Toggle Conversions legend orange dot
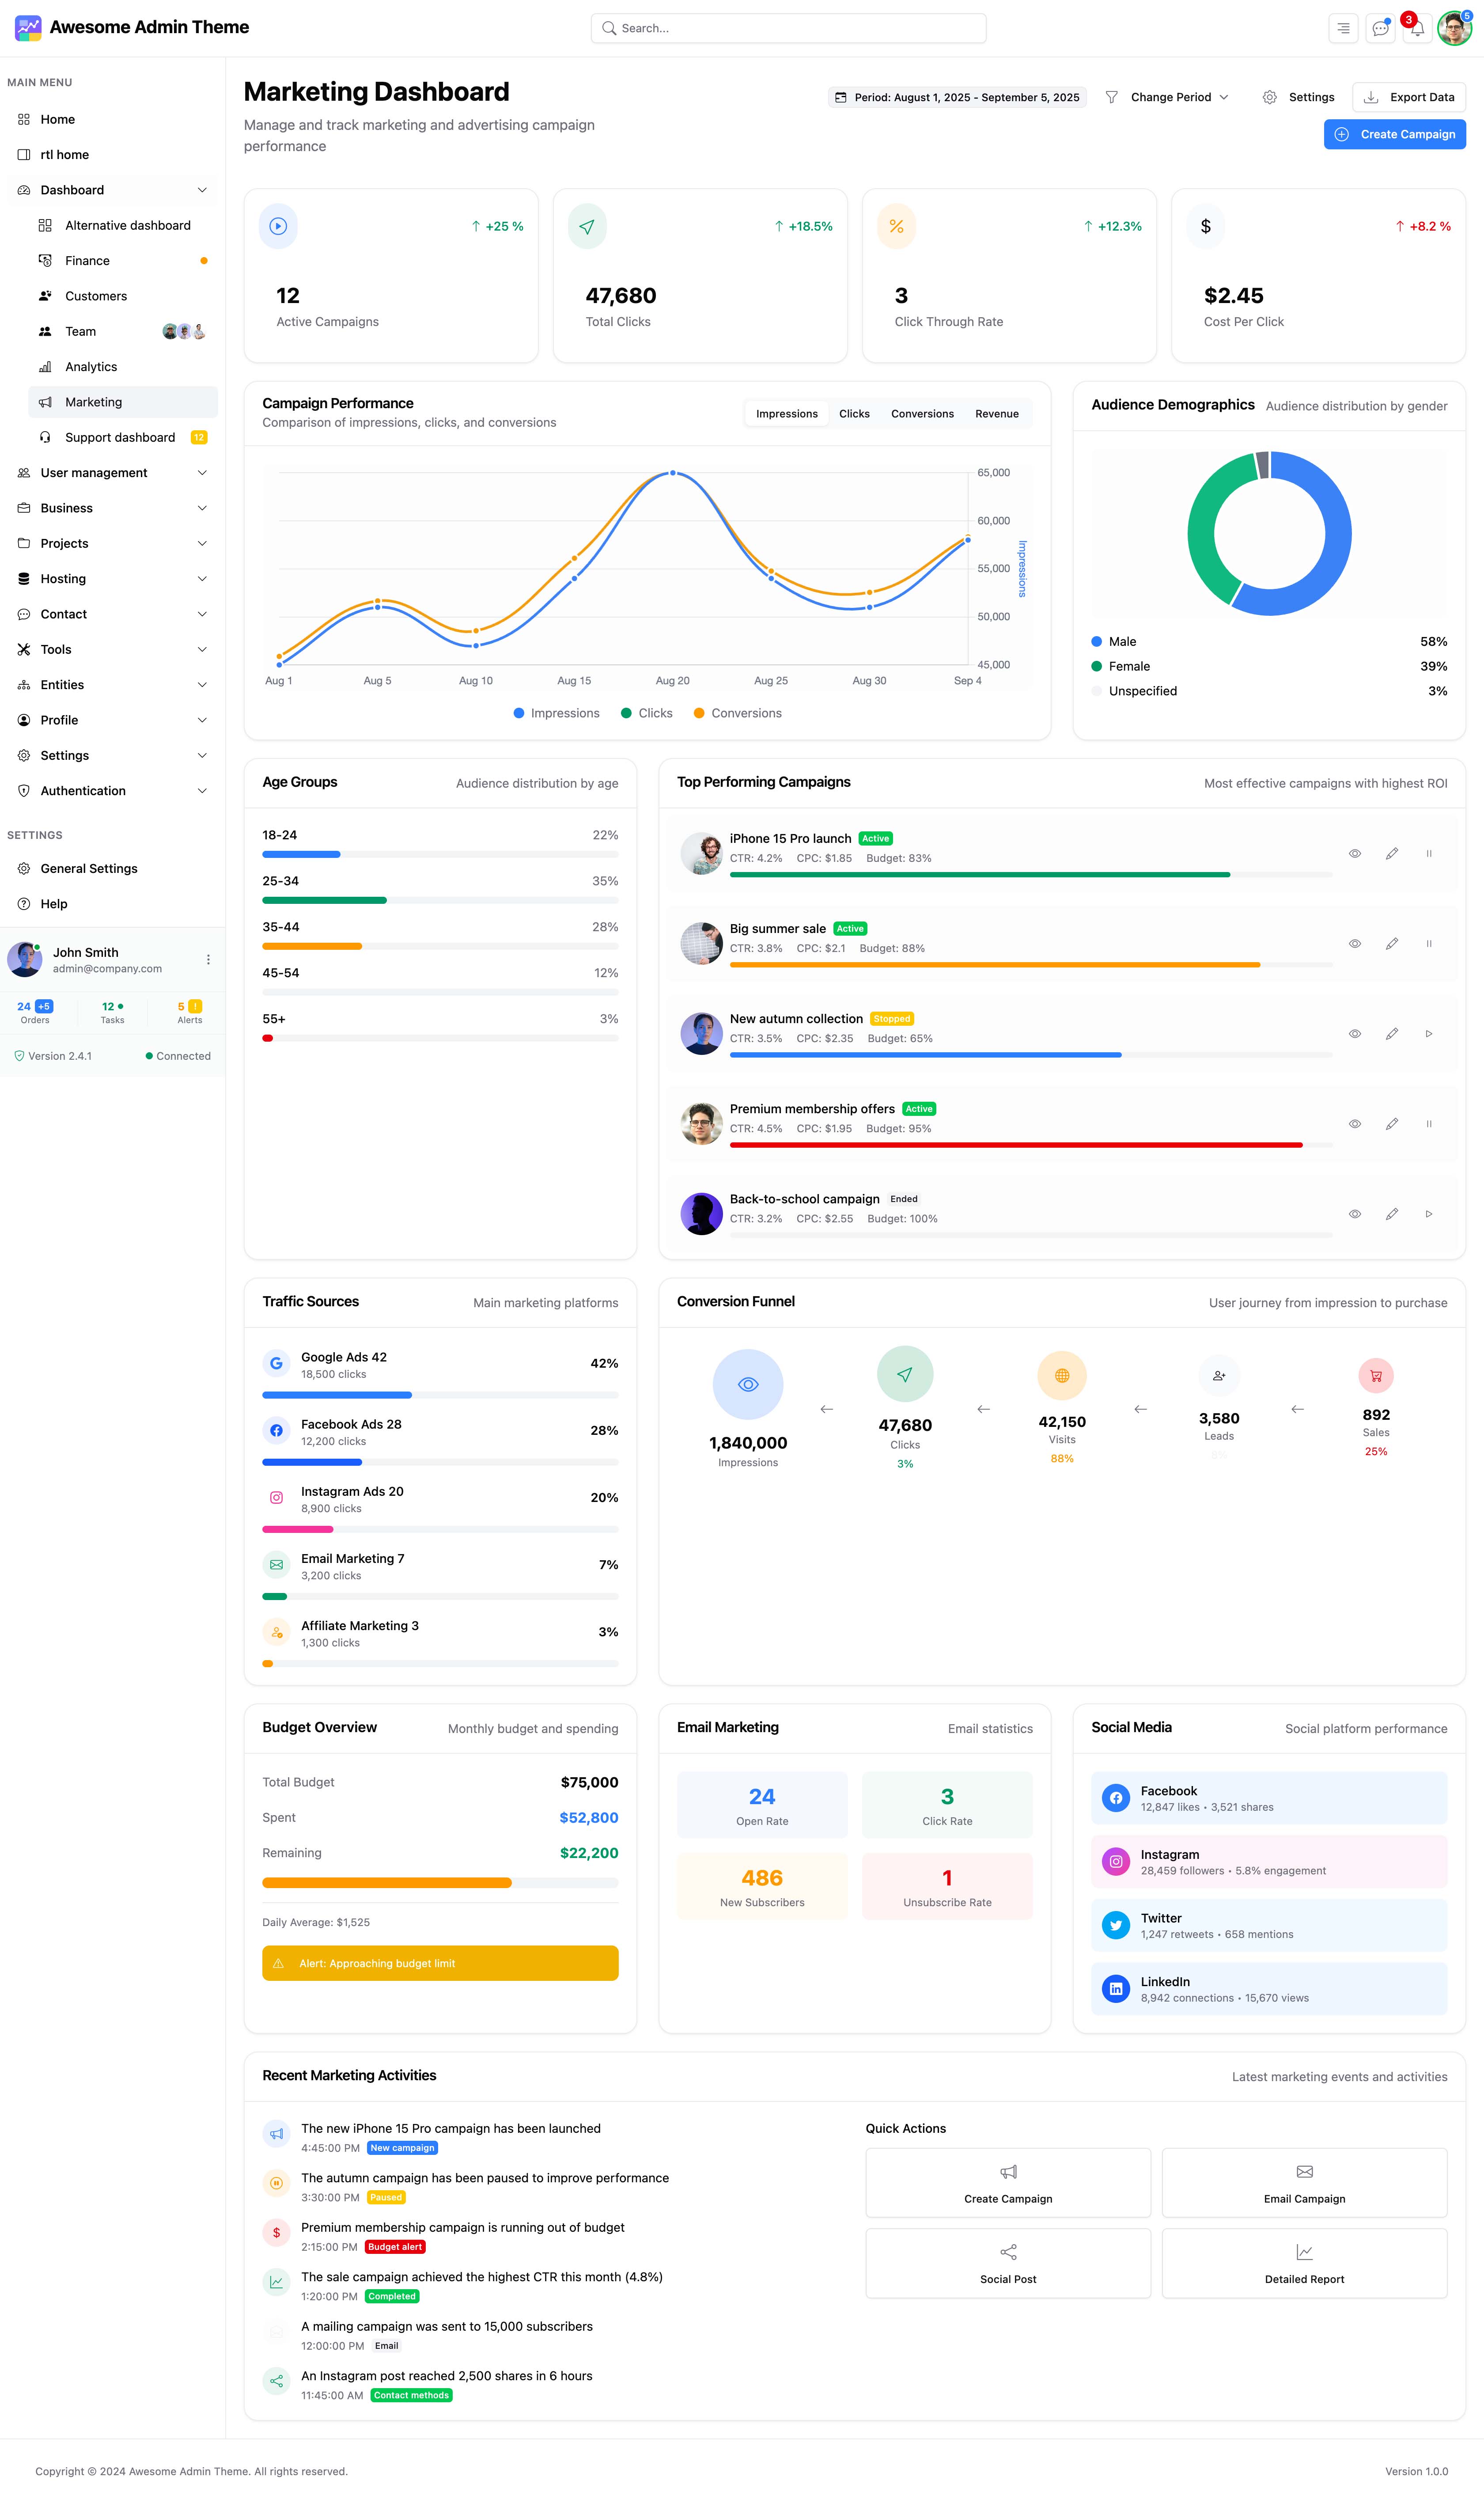This screenshot has height=2503, width=1484. tap(699, 713)
